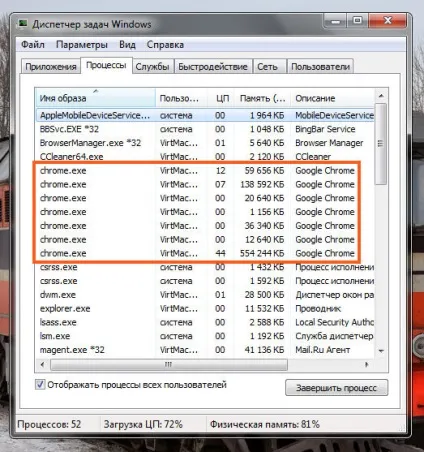
Task: Select chrome.exe row using 20 640 КБ
Action: point(205,198)
